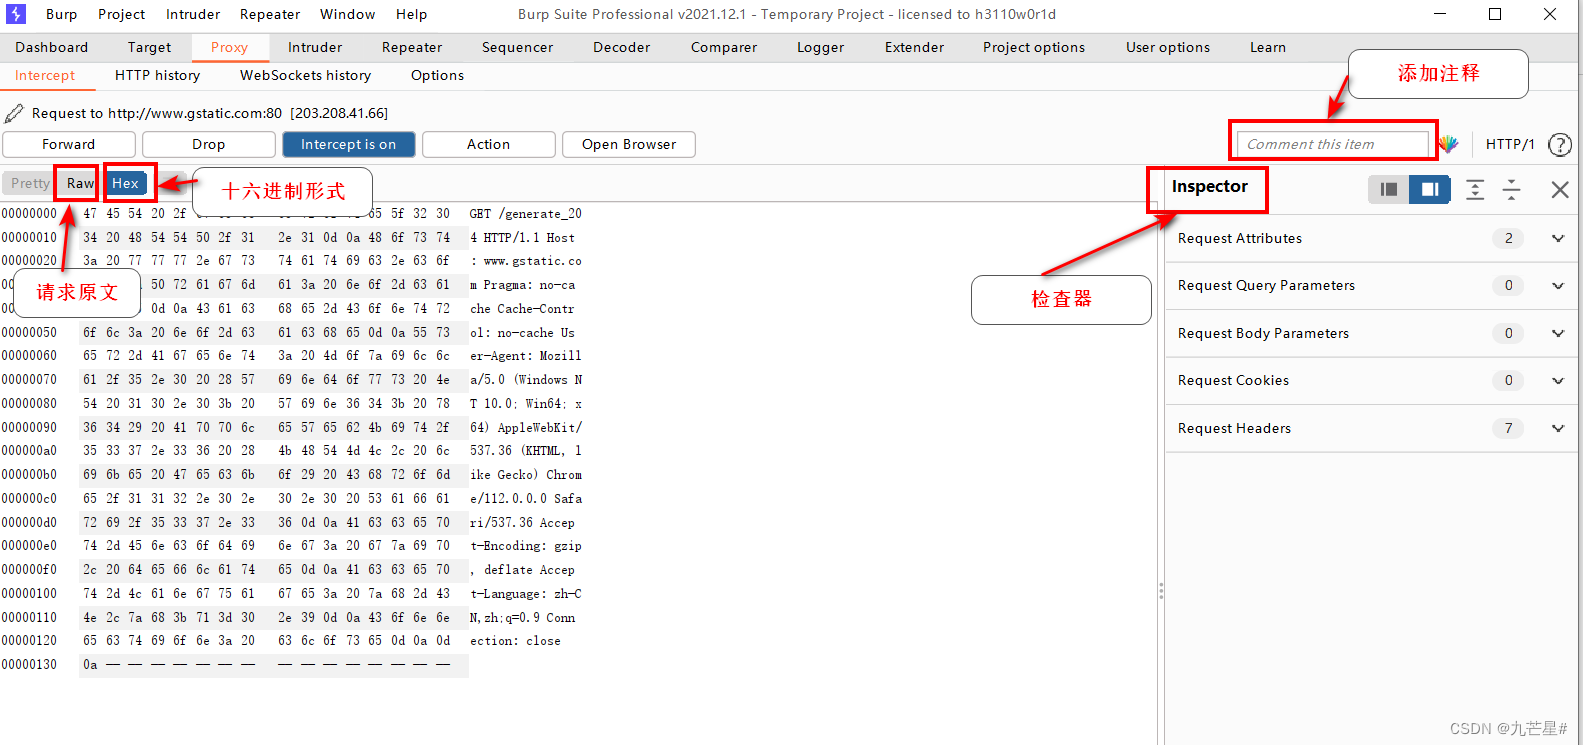
Task: Click expand all sections icon in Inspector
Action: pyautogui.click(x=1475, y=189)
